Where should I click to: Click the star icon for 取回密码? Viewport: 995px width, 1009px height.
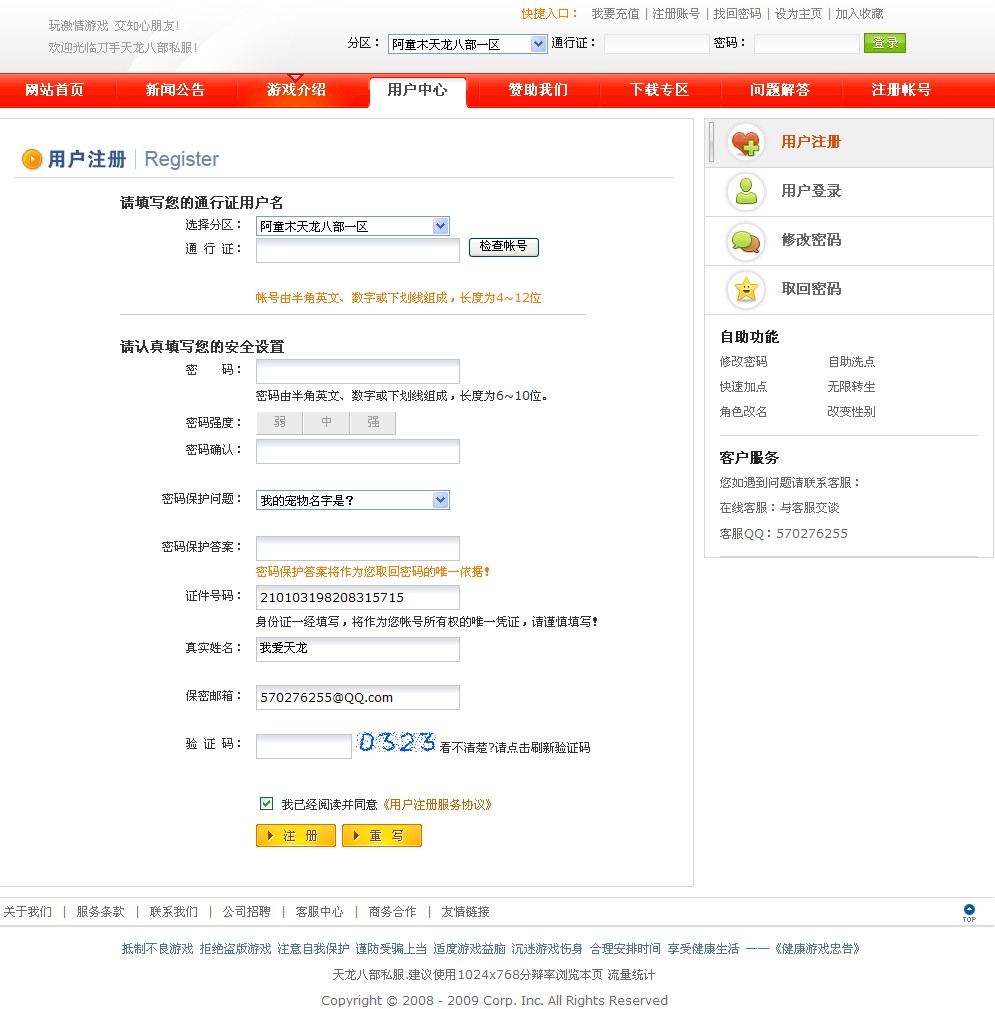(745, 289)
